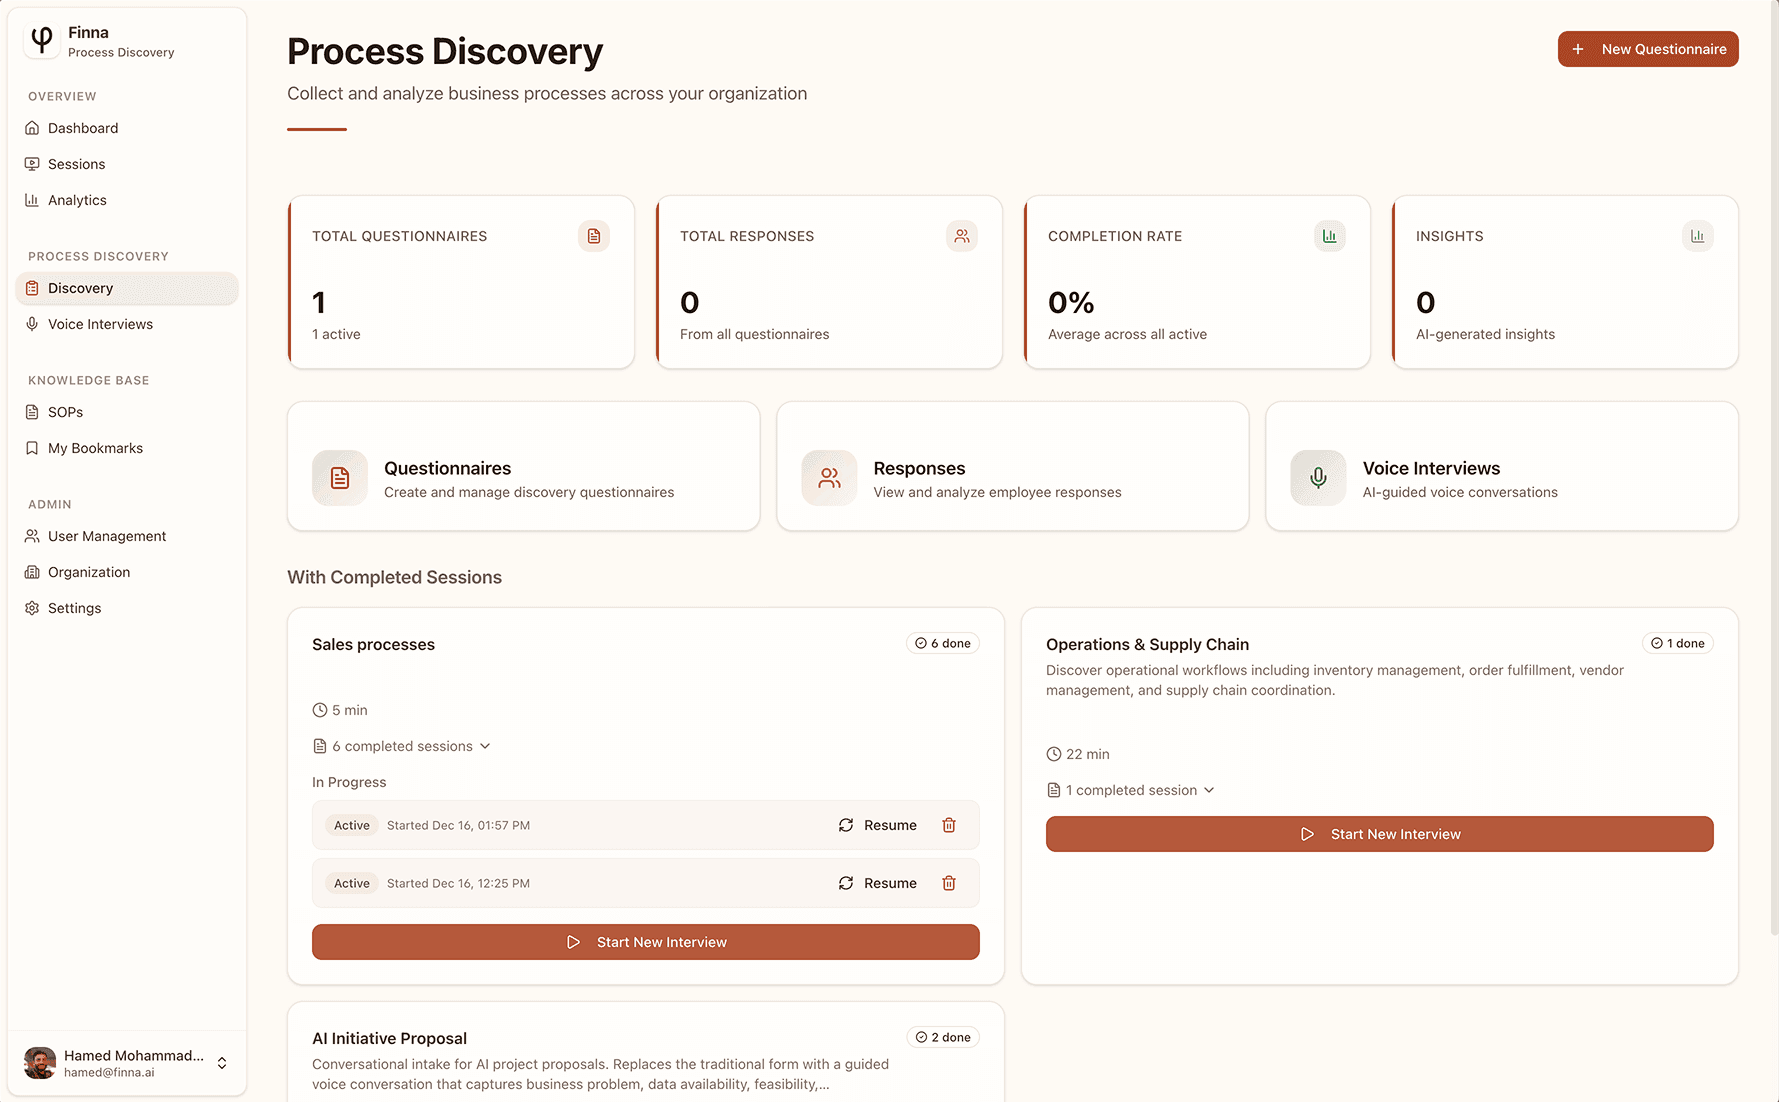
Task: Expand the 6 completed sessions list
Action: [x=402, y=746]
